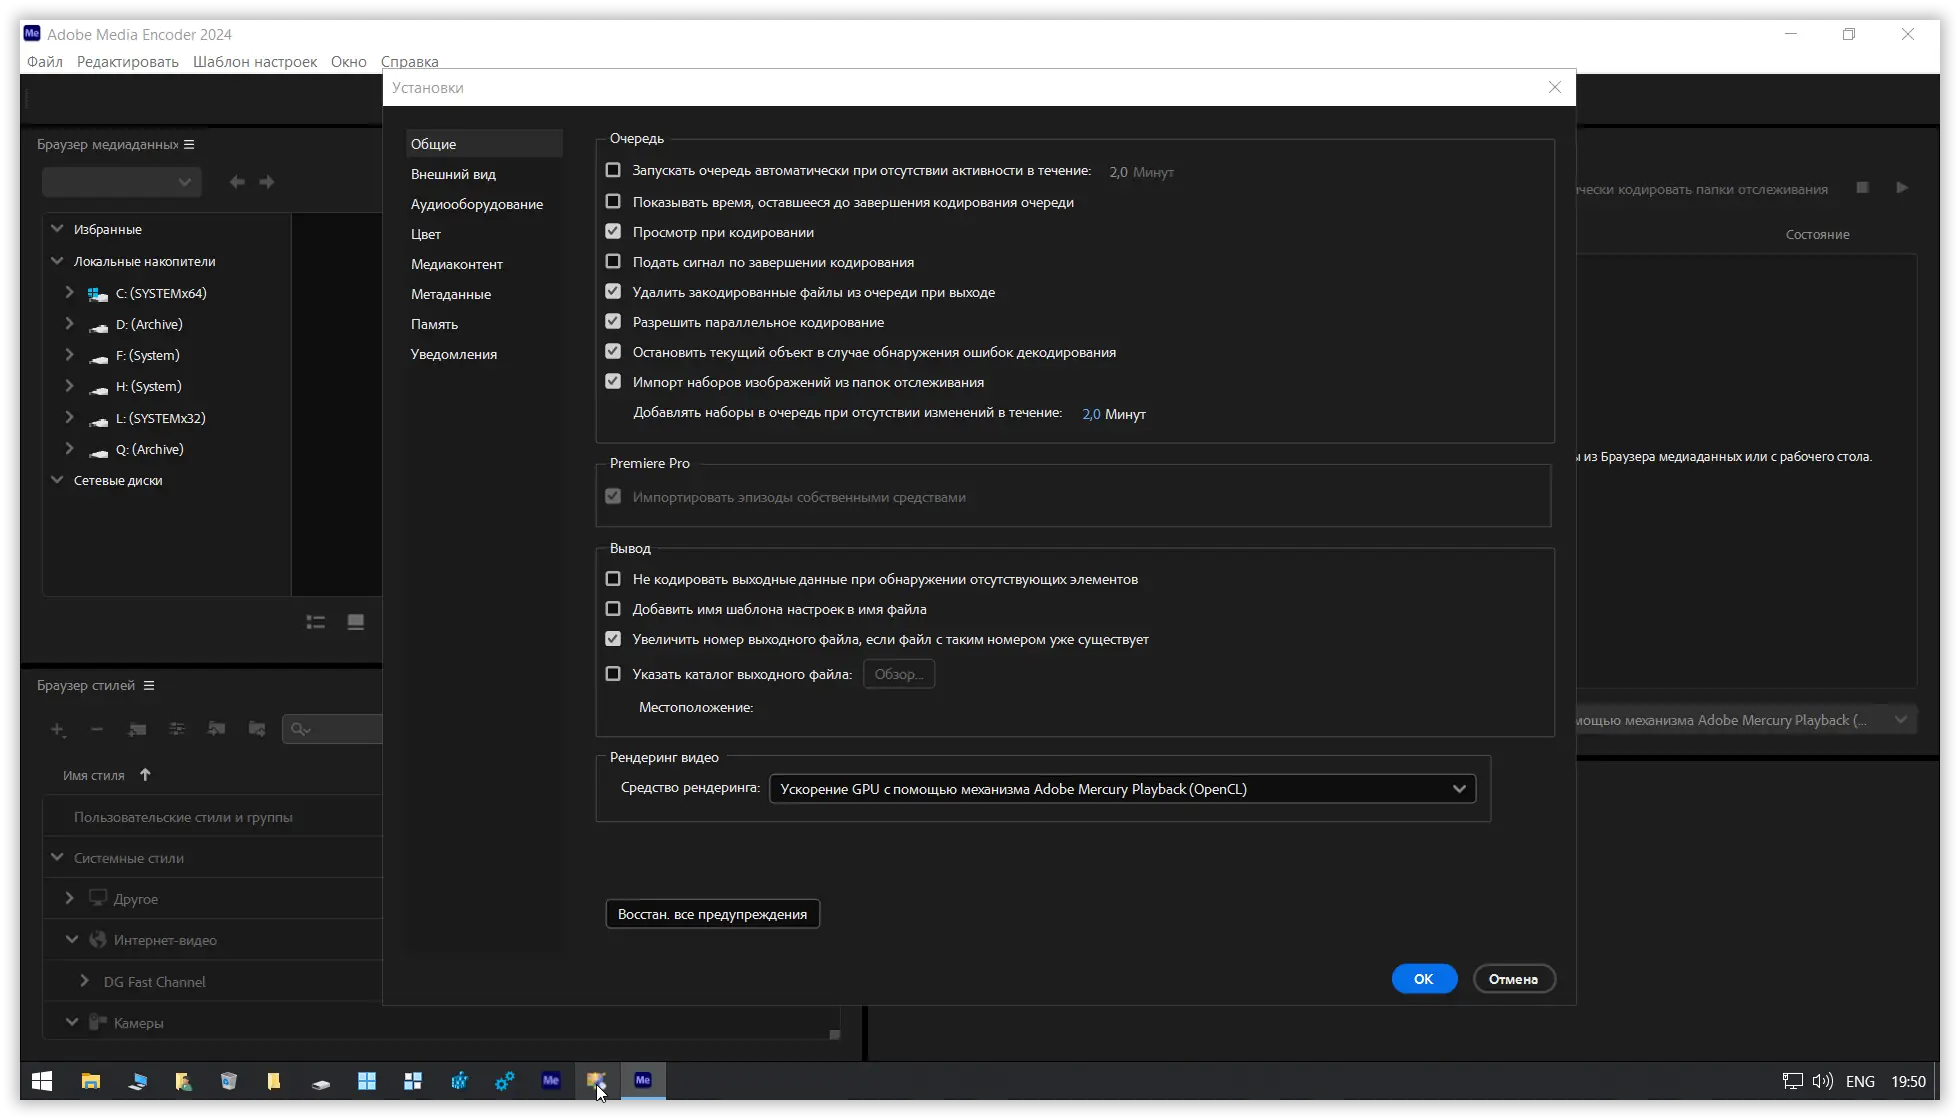Viewport: 1960px width, 1120px height.
Task: Expand the C: (SYSTEMx64) drive node
Action: tap(69, 293)
